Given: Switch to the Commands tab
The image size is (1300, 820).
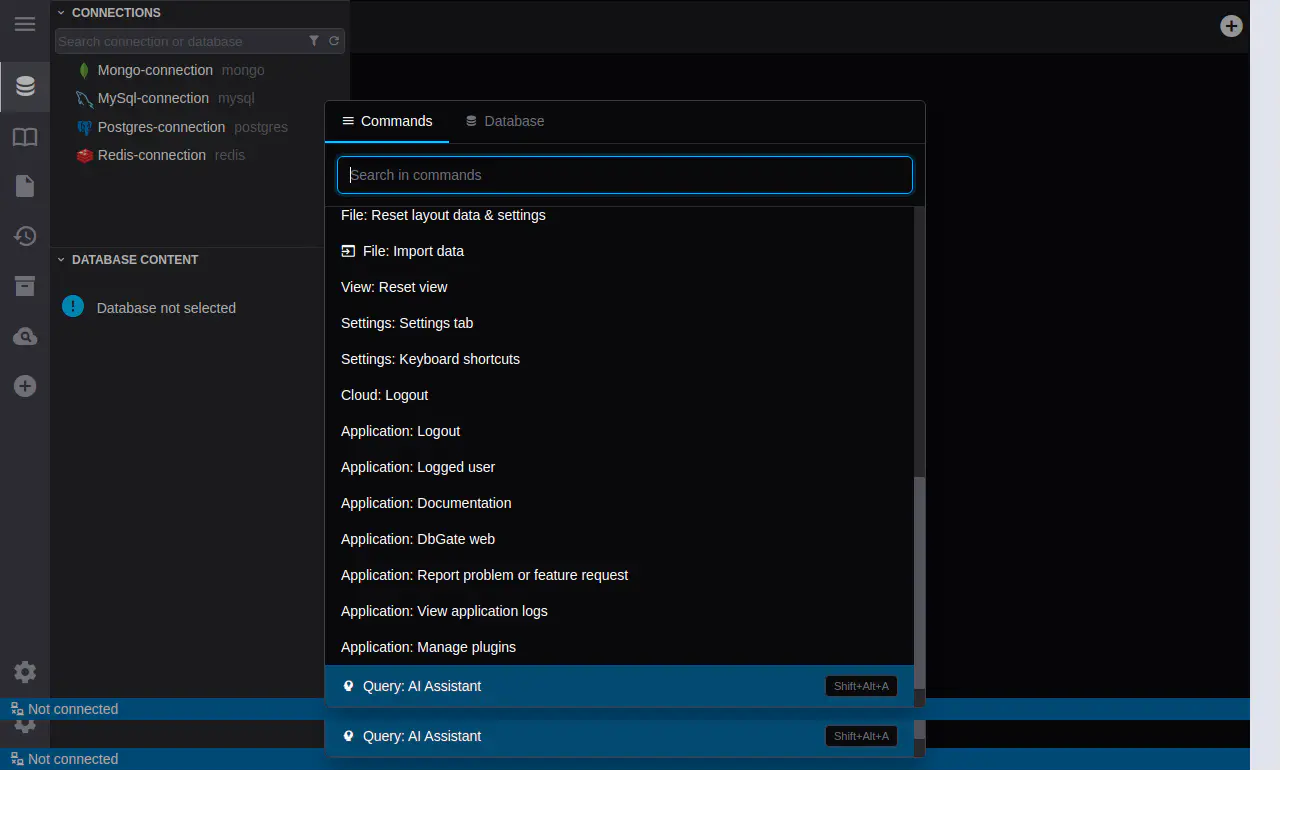Looking at the screenshot, I should [387, 121].
